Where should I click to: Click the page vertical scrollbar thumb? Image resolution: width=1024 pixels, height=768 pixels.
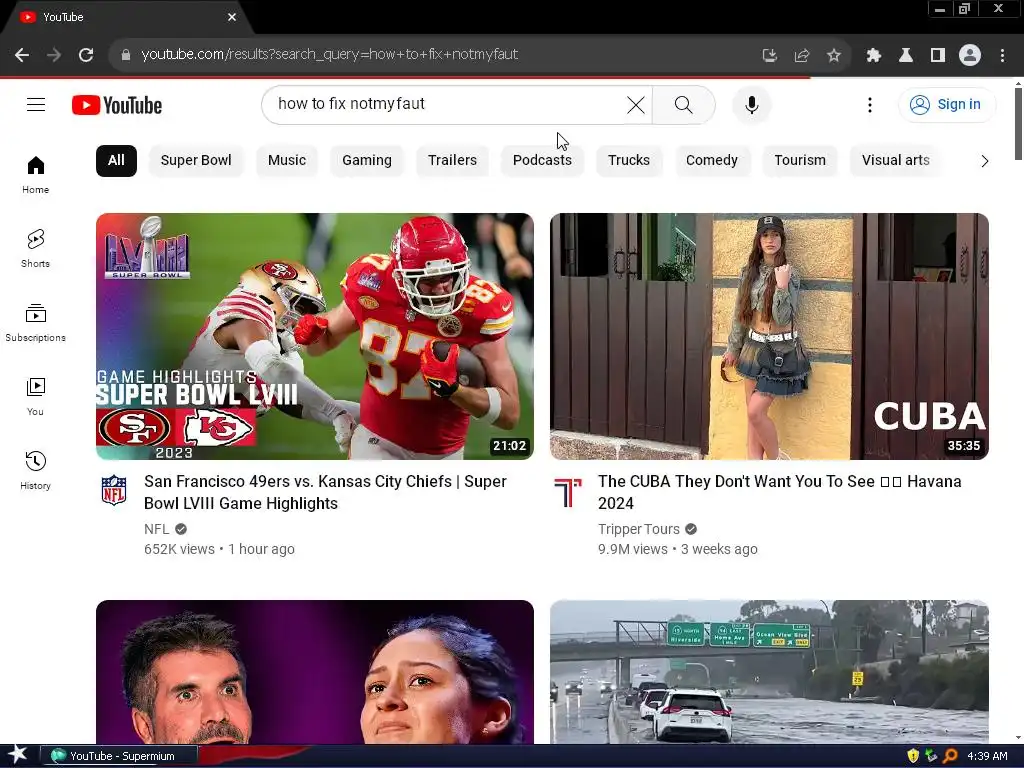tap(1018, 123)
